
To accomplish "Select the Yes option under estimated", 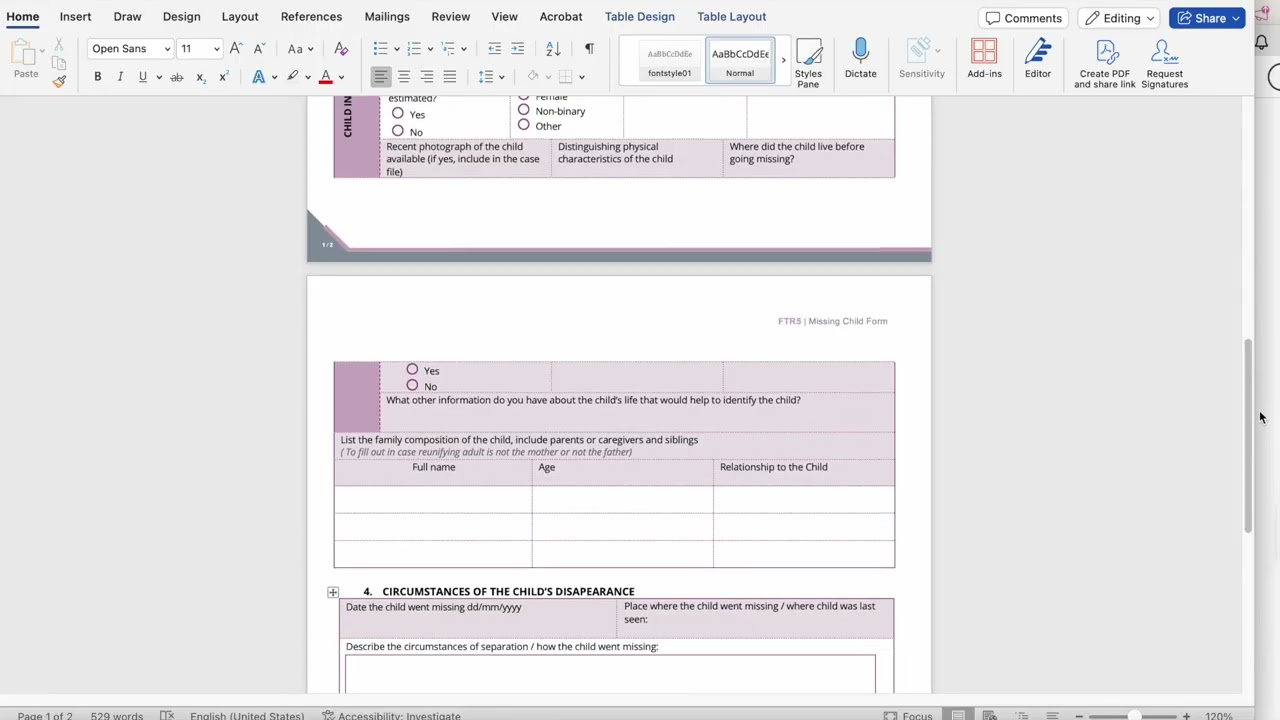I will 398,114.
